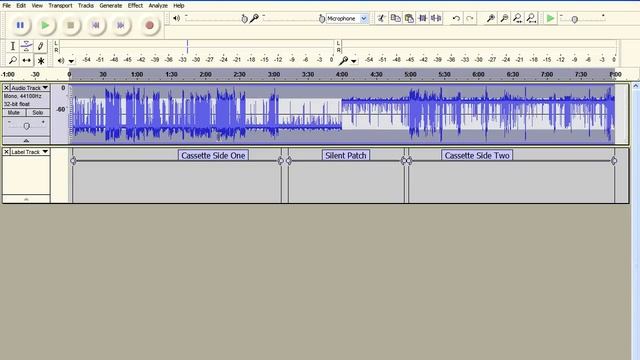
Task: Collapse the Audio Track with bottom arrow
Action: click(x=27, y=140)
